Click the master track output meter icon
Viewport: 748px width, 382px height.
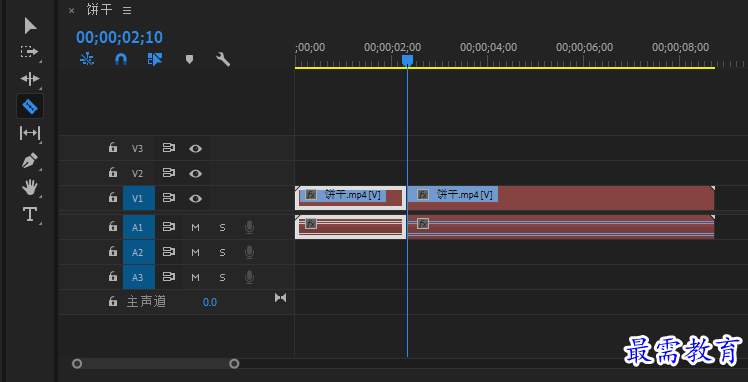tap(280, 298)
